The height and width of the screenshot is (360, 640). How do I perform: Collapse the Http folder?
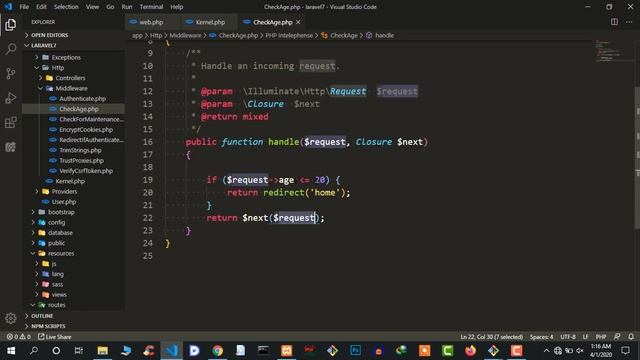point(58,68)
